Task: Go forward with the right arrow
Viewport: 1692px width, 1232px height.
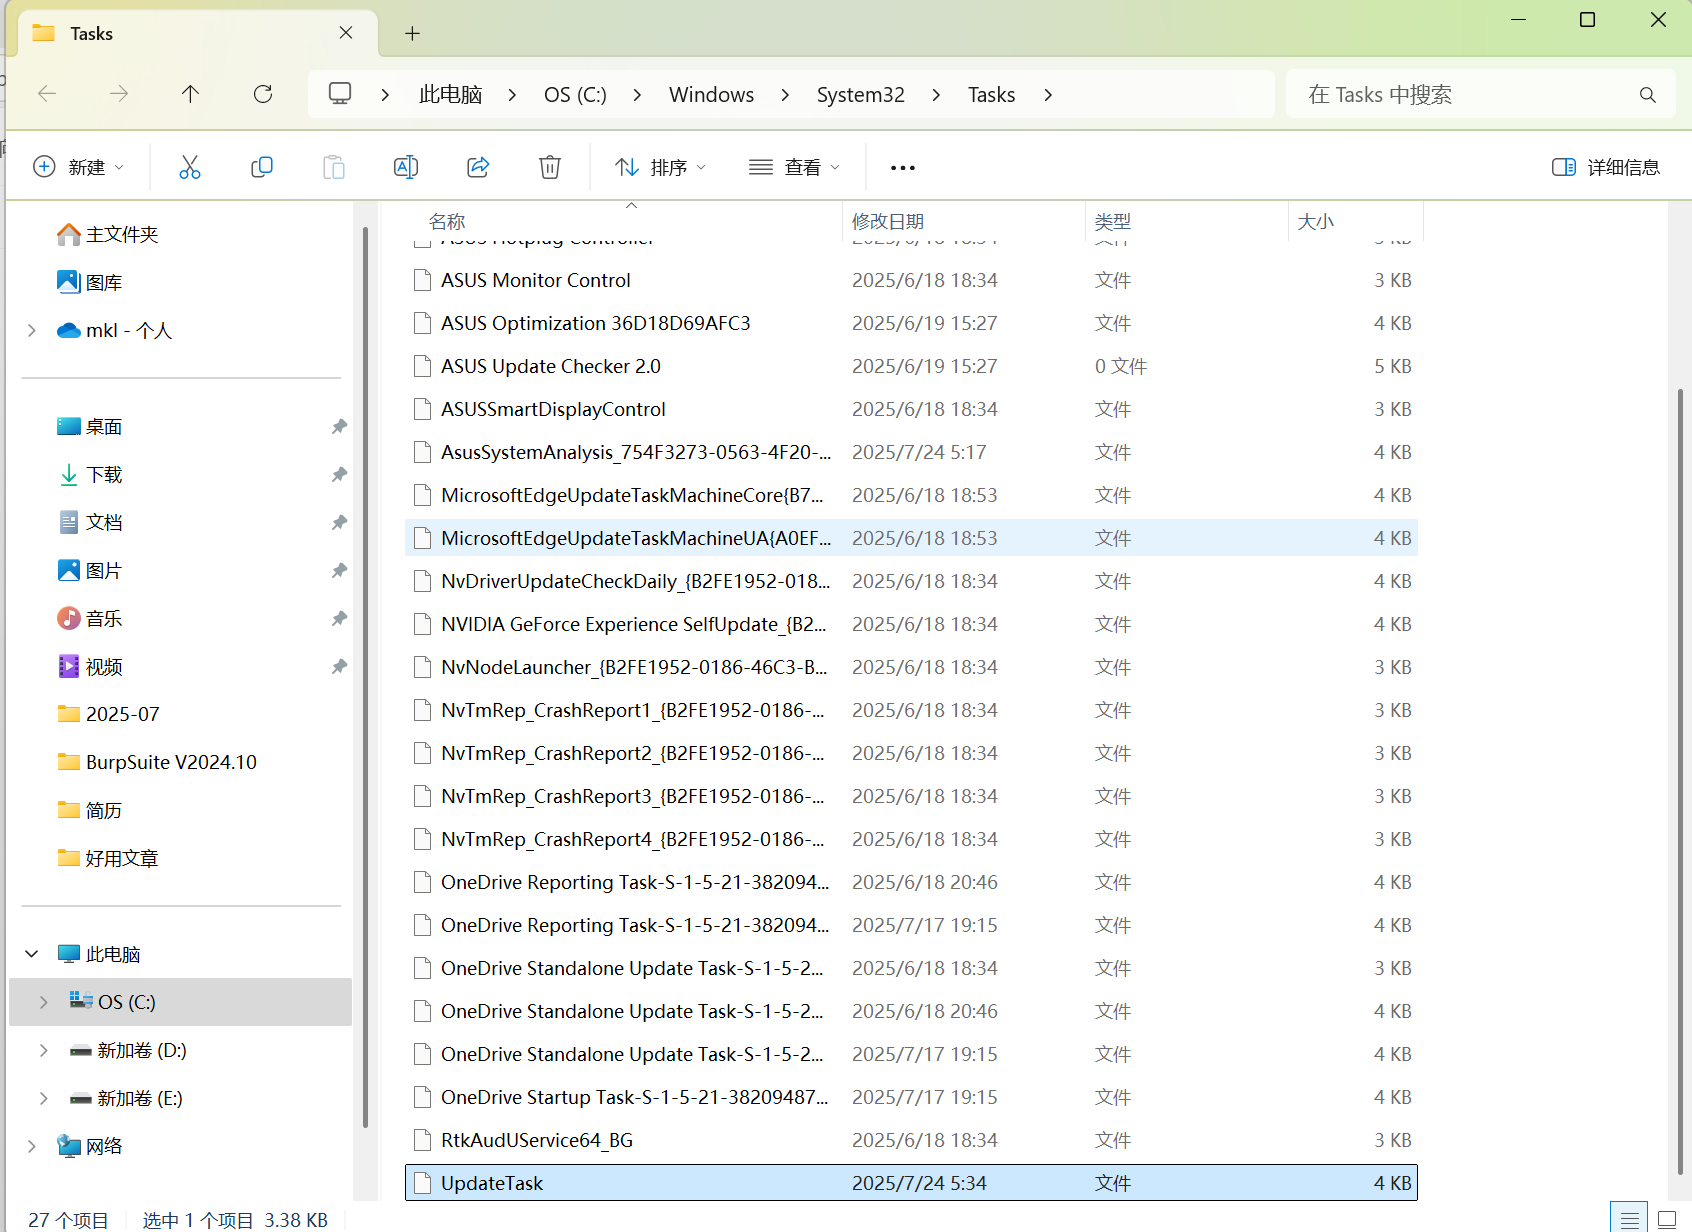Action: pos(119,94)
